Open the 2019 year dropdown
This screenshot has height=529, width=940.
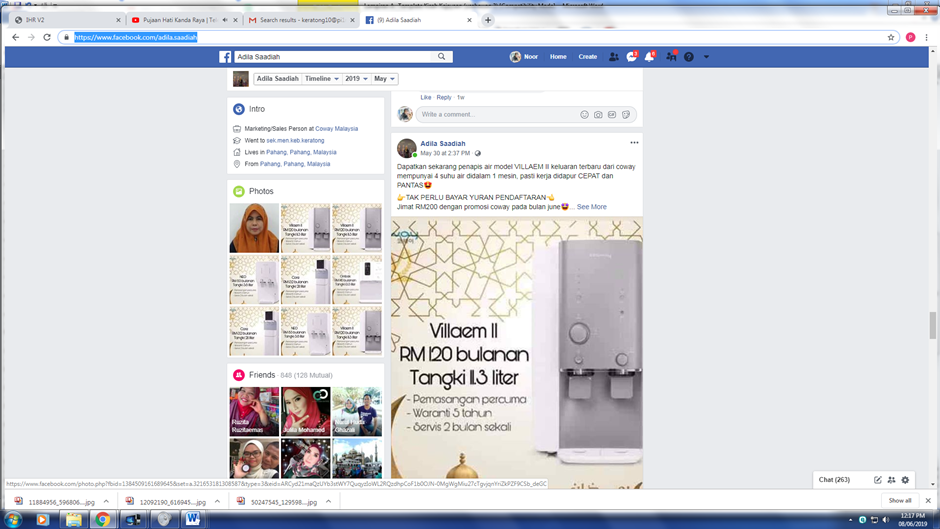[x=357, y=78]
